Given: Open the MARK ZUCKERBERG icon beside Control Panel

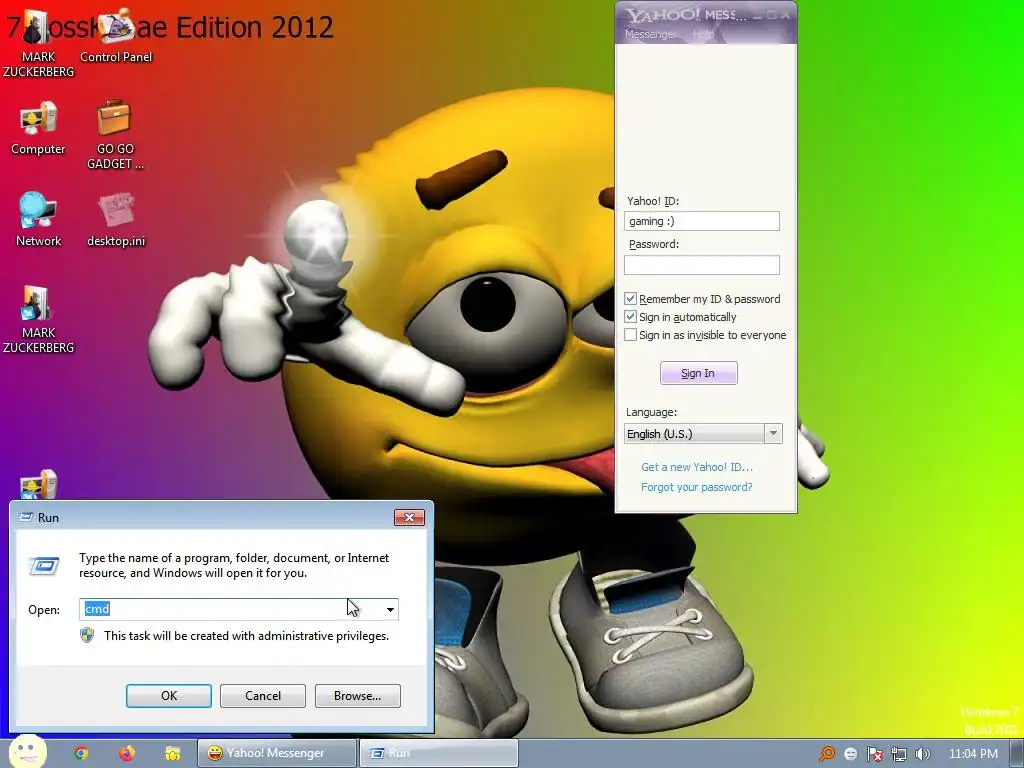Looking at the screenshot, I should (38, 43).
